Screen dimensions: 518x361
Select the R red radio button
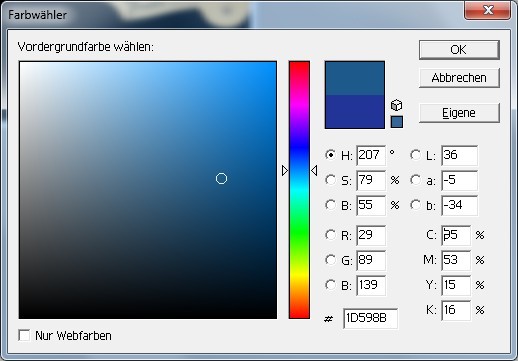click(x=330, y=235)
